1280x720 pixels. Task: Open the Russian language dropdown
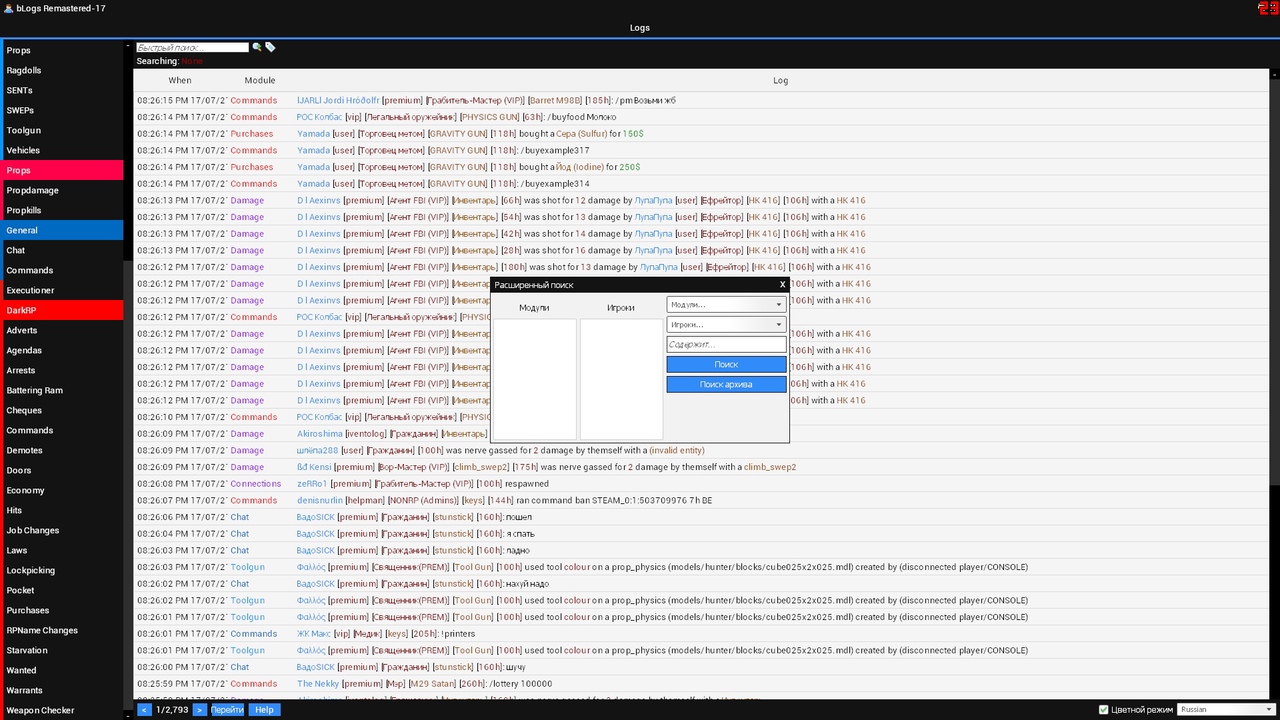[1225, 710]
